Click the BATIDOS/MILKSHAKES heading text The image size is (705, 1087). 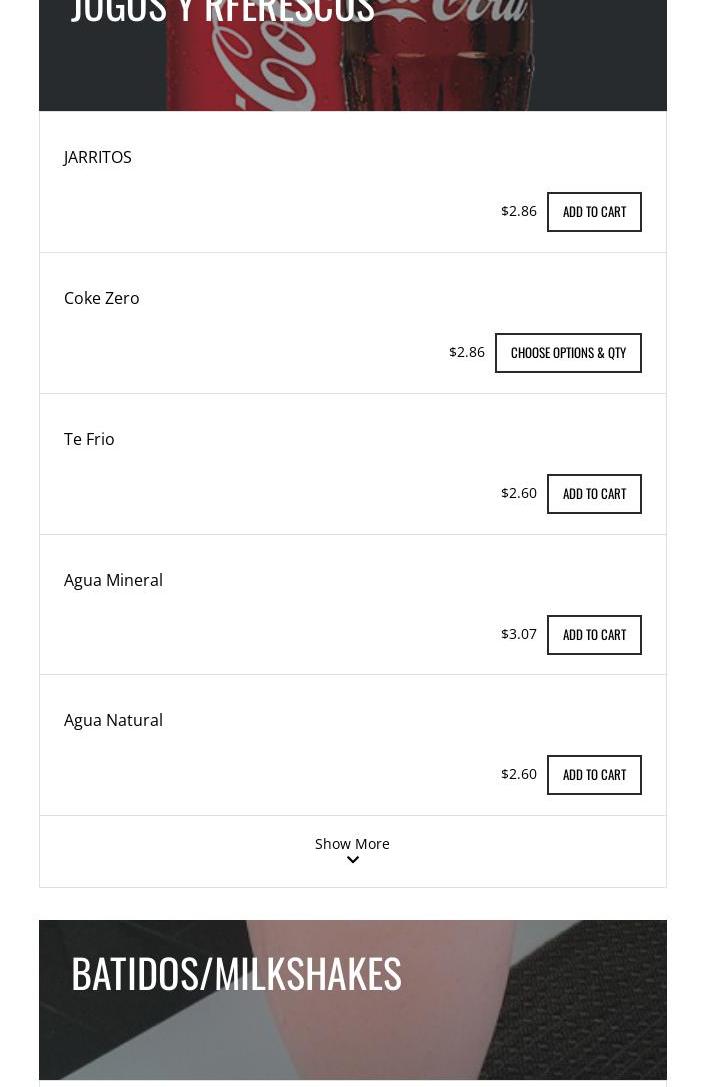(x=236, y=973)
